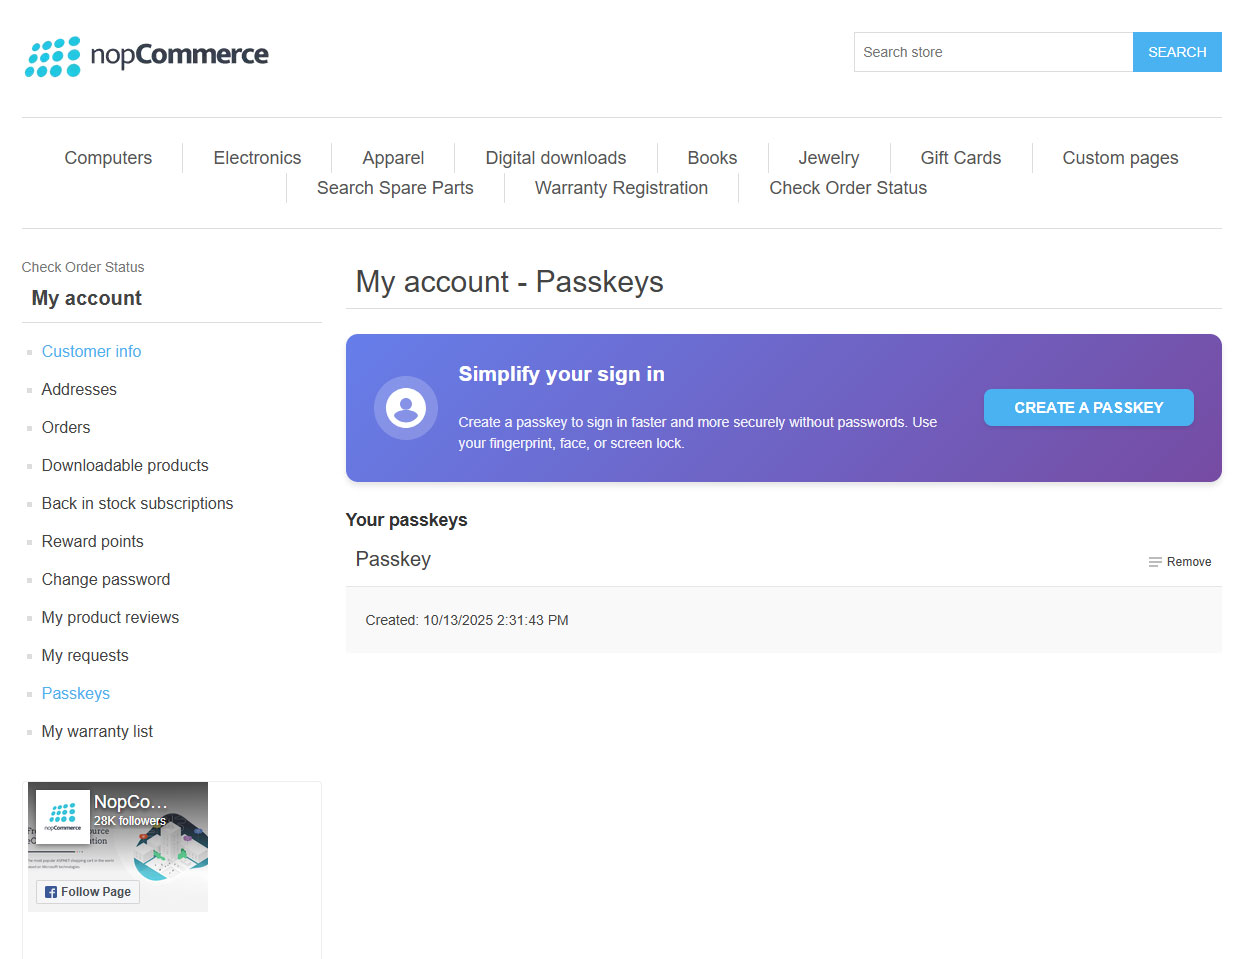Viewport: 1247px width, 959px height.
Task: Click the Remove passkey icon
Action: click(1155, 562)
